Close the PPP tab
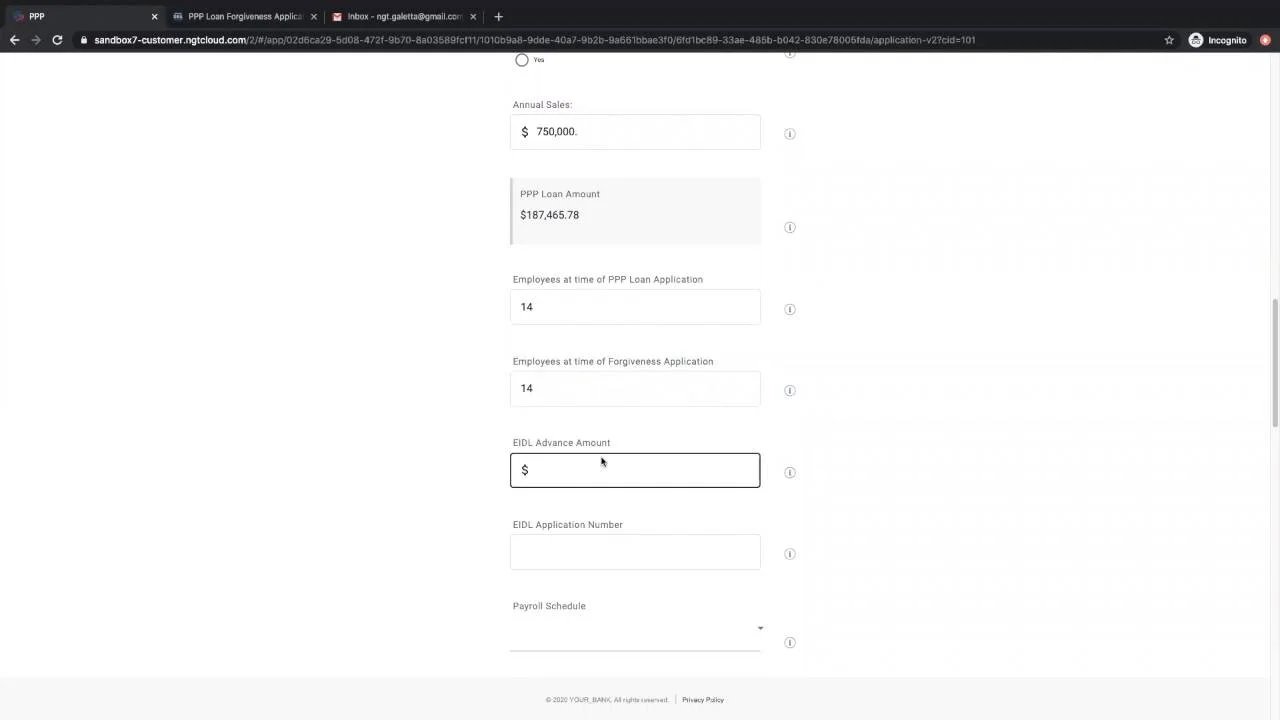Viewport: 1280px width, 720px height. click(x=154, y=17)
